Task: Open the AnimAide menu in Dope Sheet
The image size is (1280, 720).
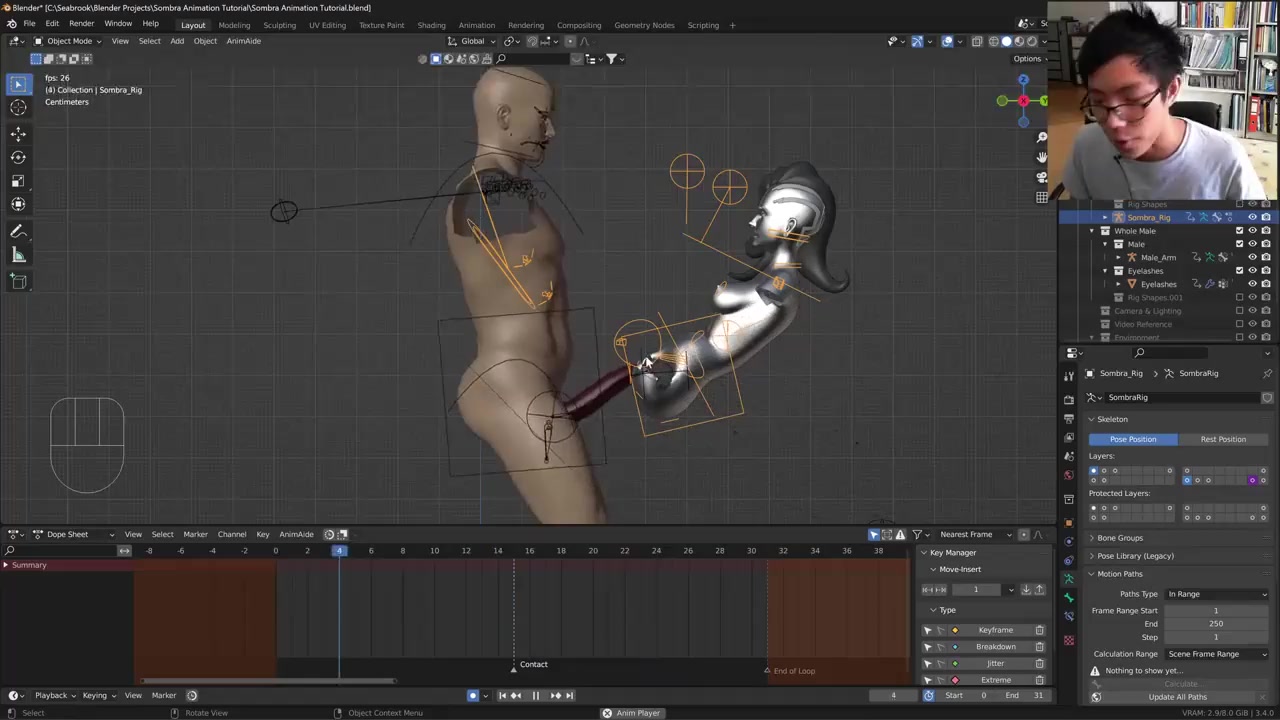Action: coord(296,534)
